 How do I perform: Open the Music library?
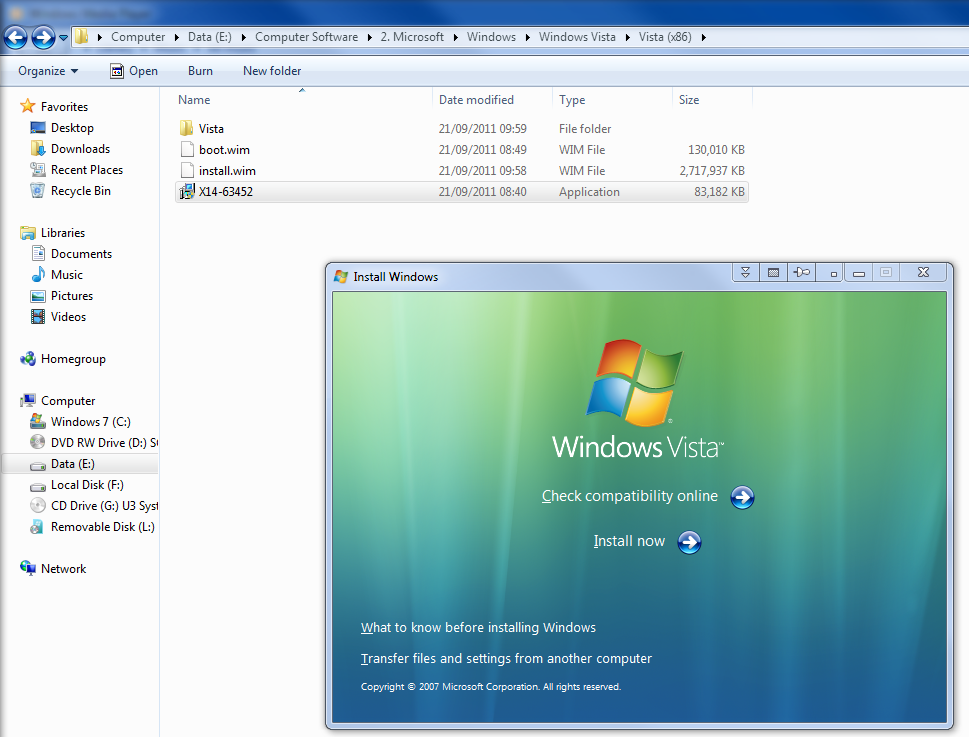pyautogui.click(x=67, y=275)
